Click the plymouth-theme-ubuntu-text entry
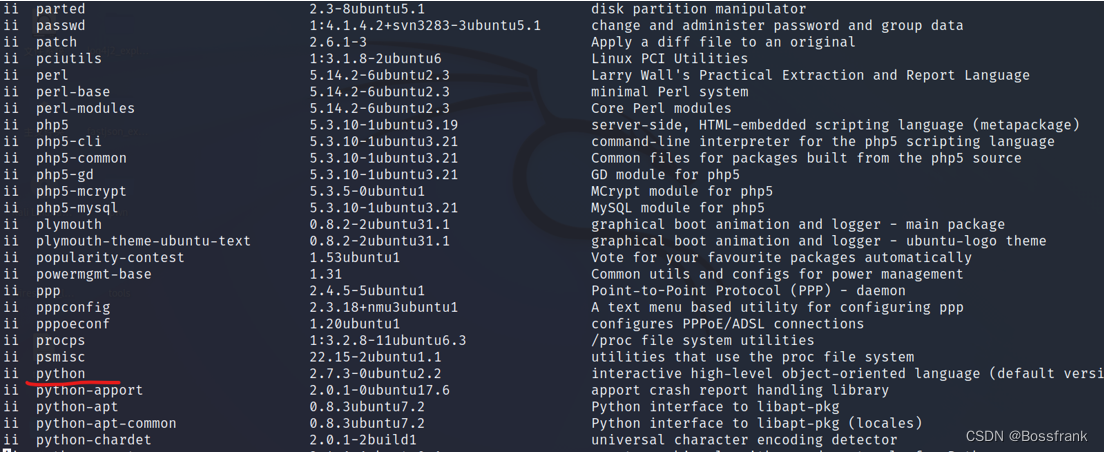 143,241
